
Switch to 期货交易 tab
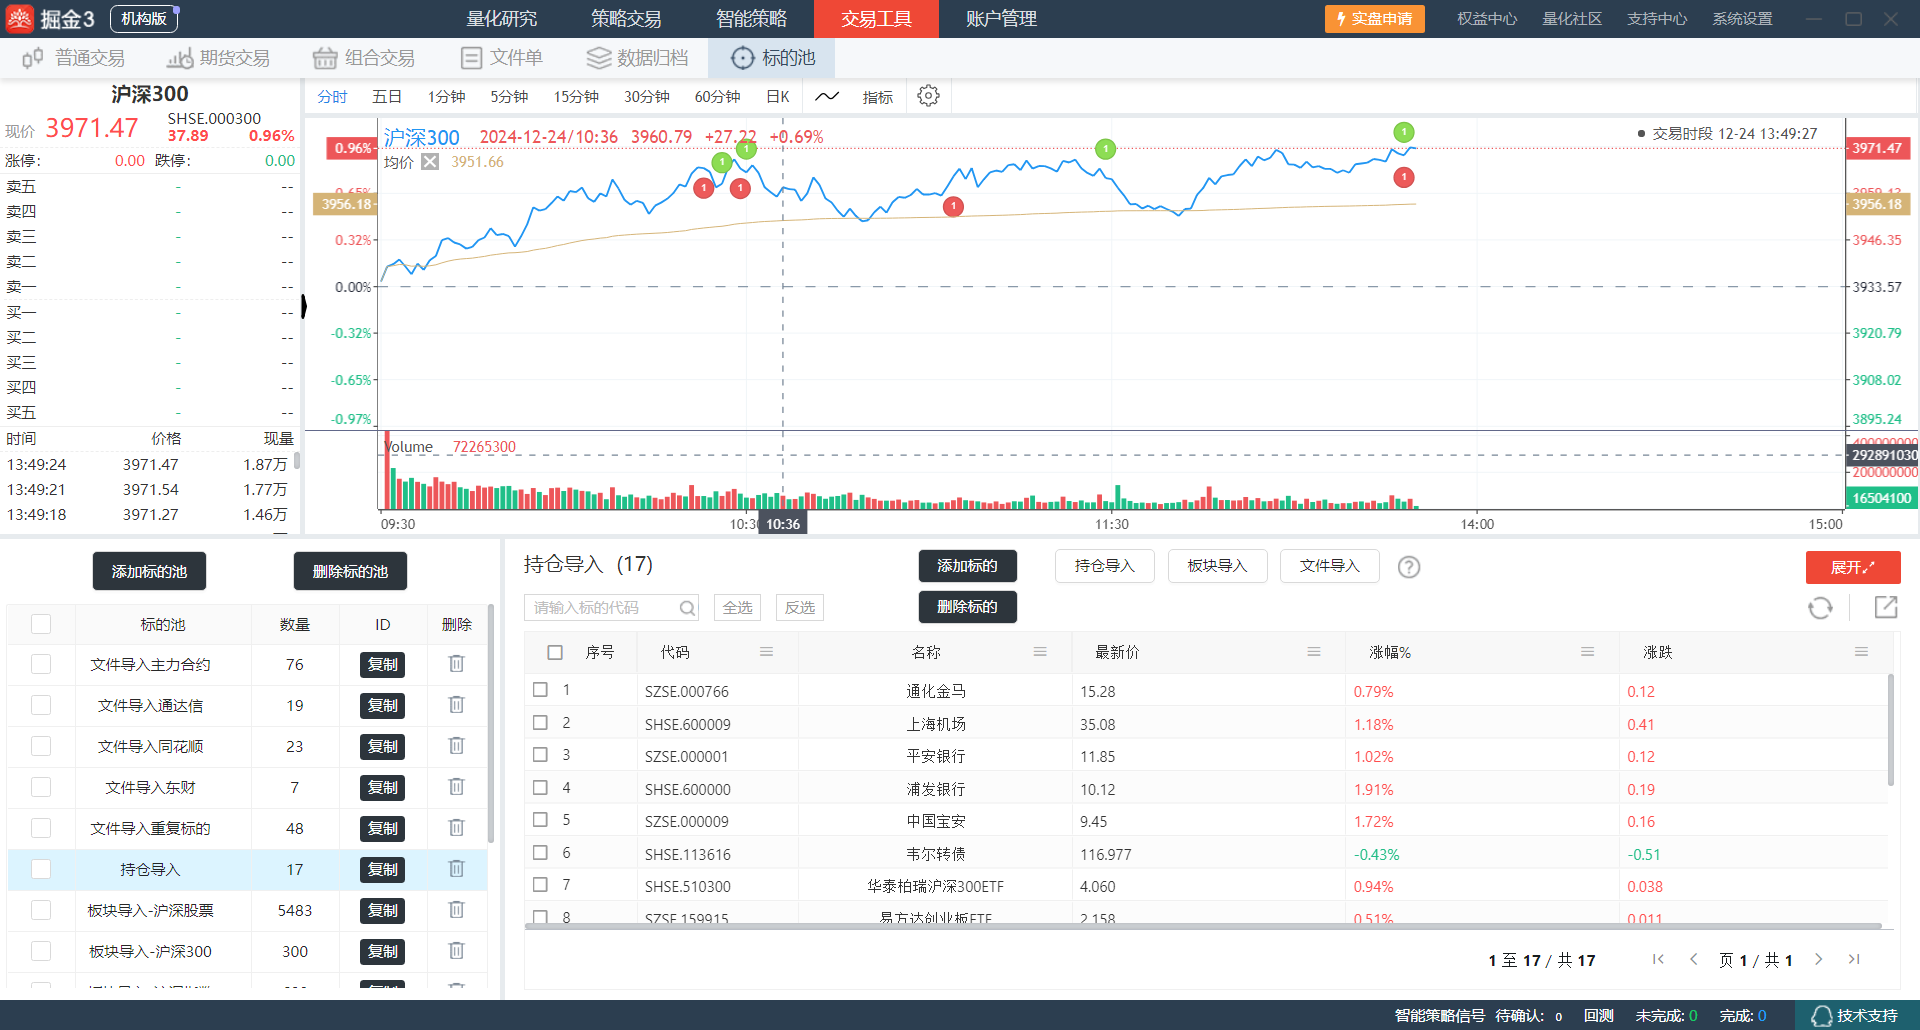coord(218,58)
